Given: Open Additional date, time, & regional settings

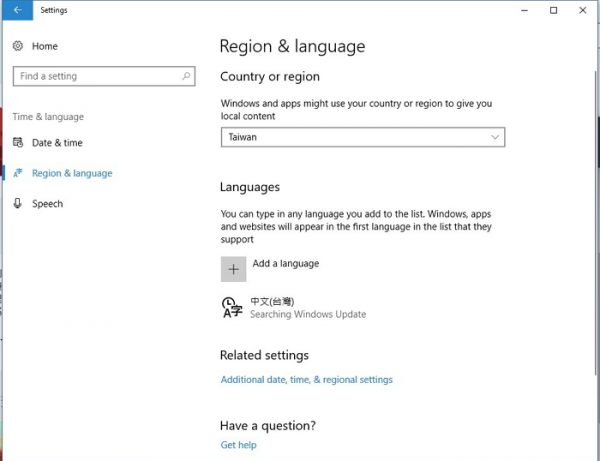Looking at the screenshot, I should 307,380.
